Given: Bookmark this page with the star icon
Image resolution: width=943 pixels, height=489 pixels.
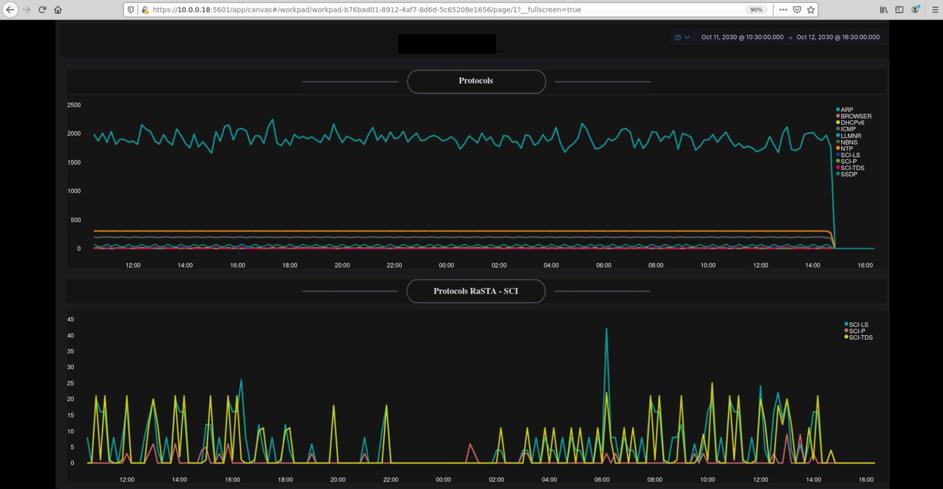Looking at the screenshot, I should [x=811, y=9].
